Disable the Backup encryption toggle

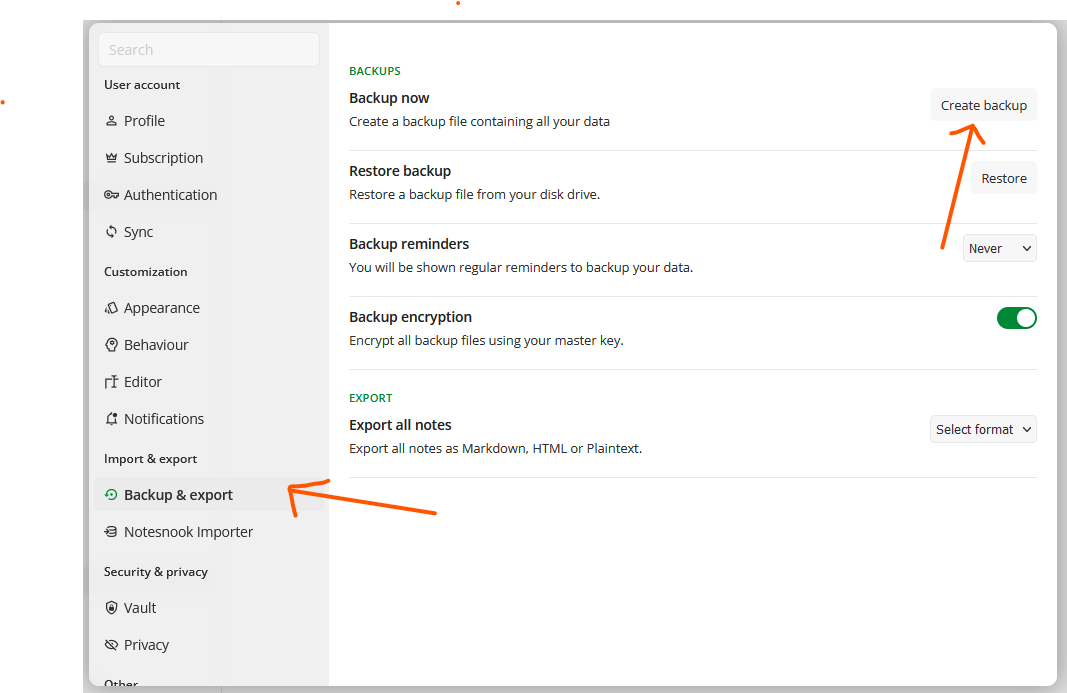click(1016, 318)
